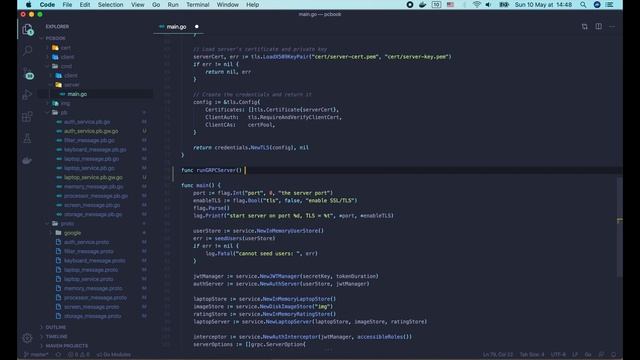
Task: Open the File menu
Action: 67,4
